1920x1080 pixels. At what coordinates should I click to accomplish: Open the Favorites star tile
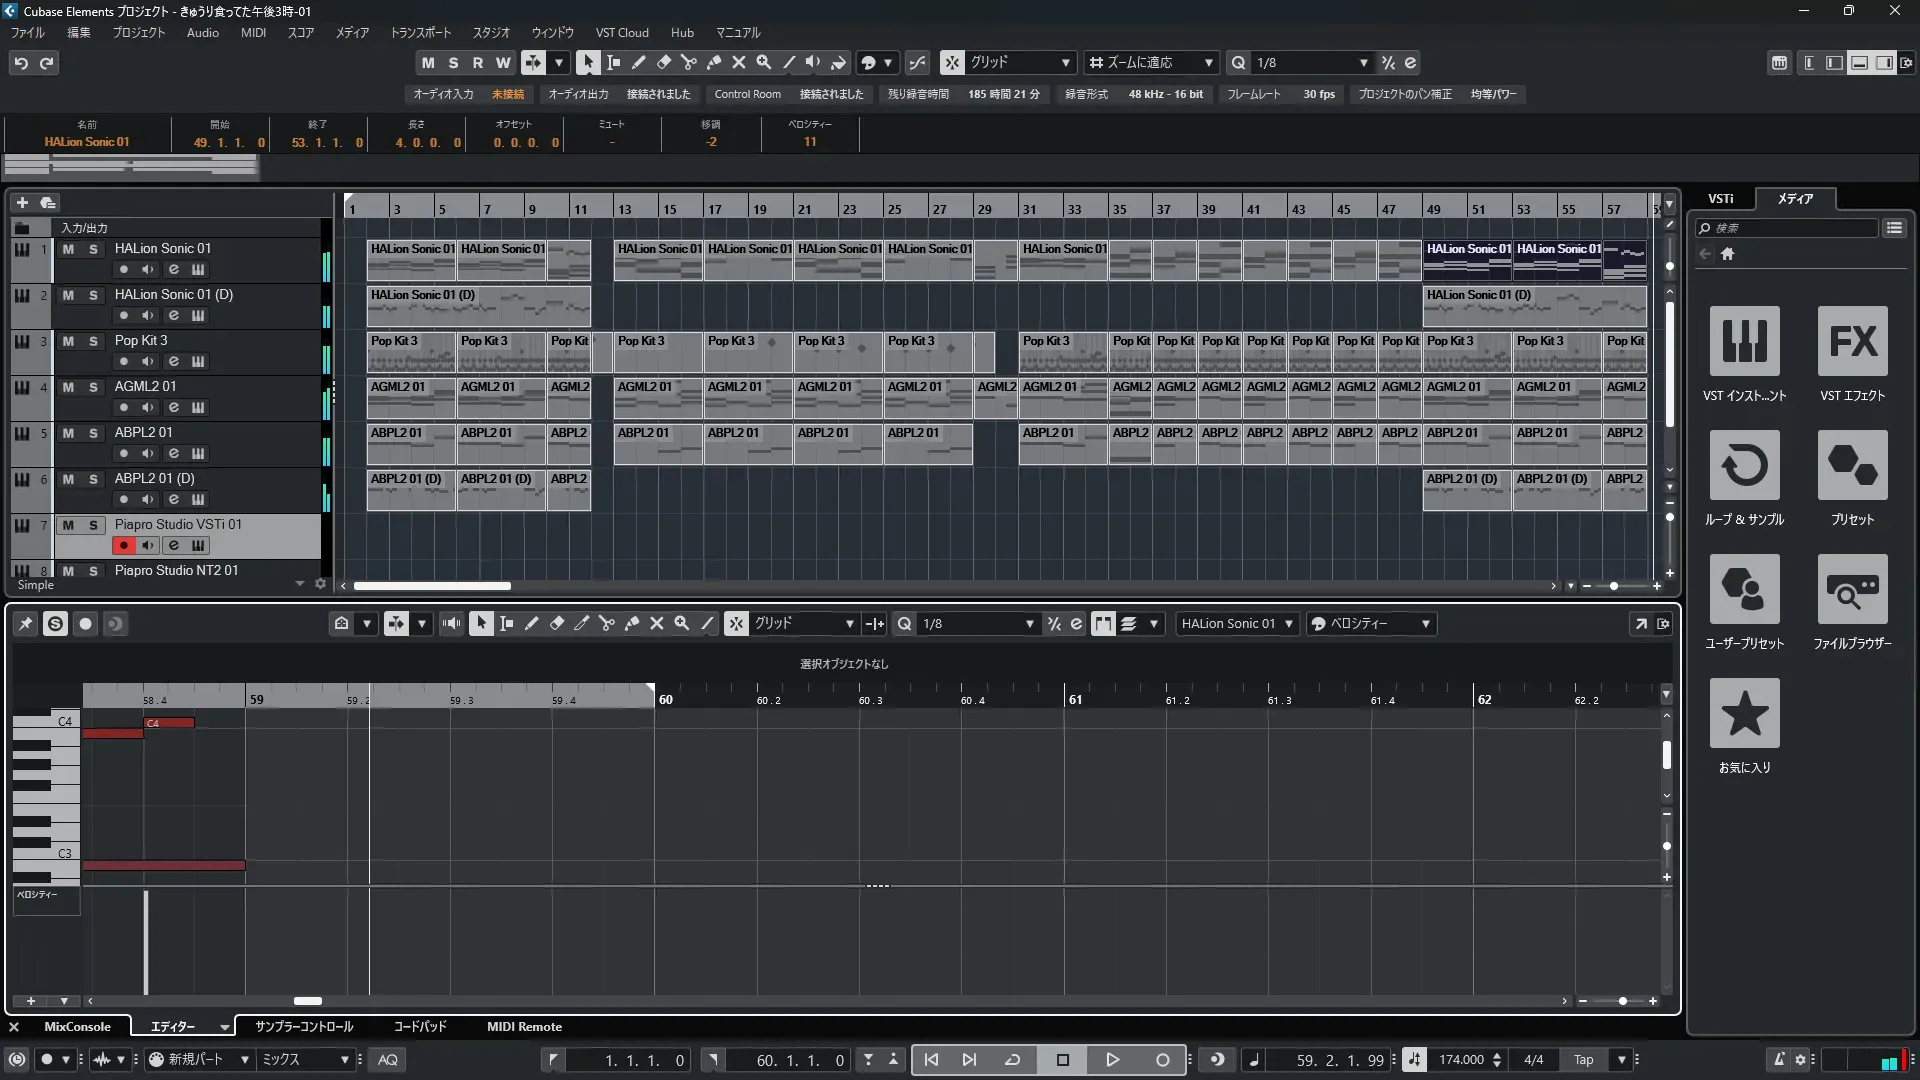(x=1744, y=714)
